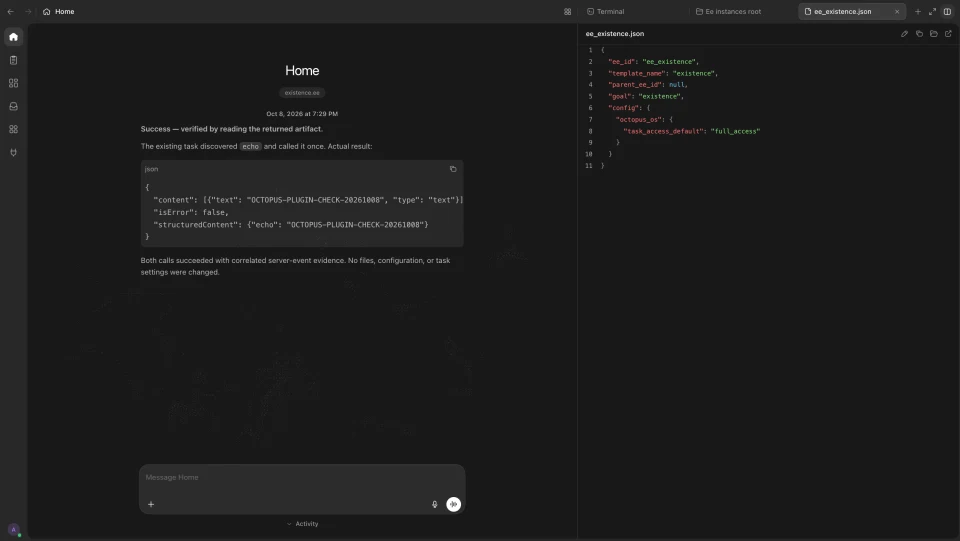The width and height of the screenshot is (960, 541).
Task: Click the ee_existence.json file name header
Action: click(x=615, y=34)
